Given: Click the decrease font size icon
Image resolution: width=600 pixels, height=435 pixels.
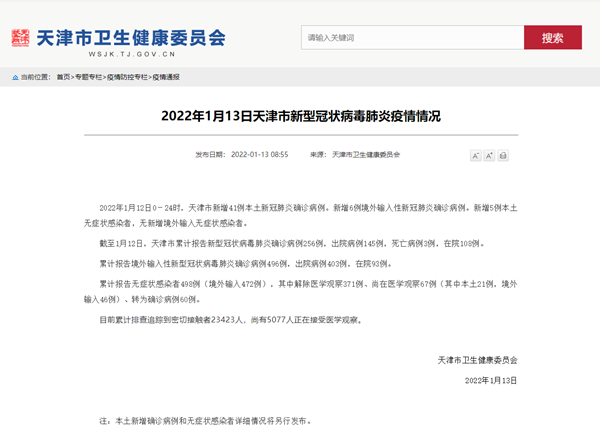Looking at the screenshot, I should (x=476, y=155).
